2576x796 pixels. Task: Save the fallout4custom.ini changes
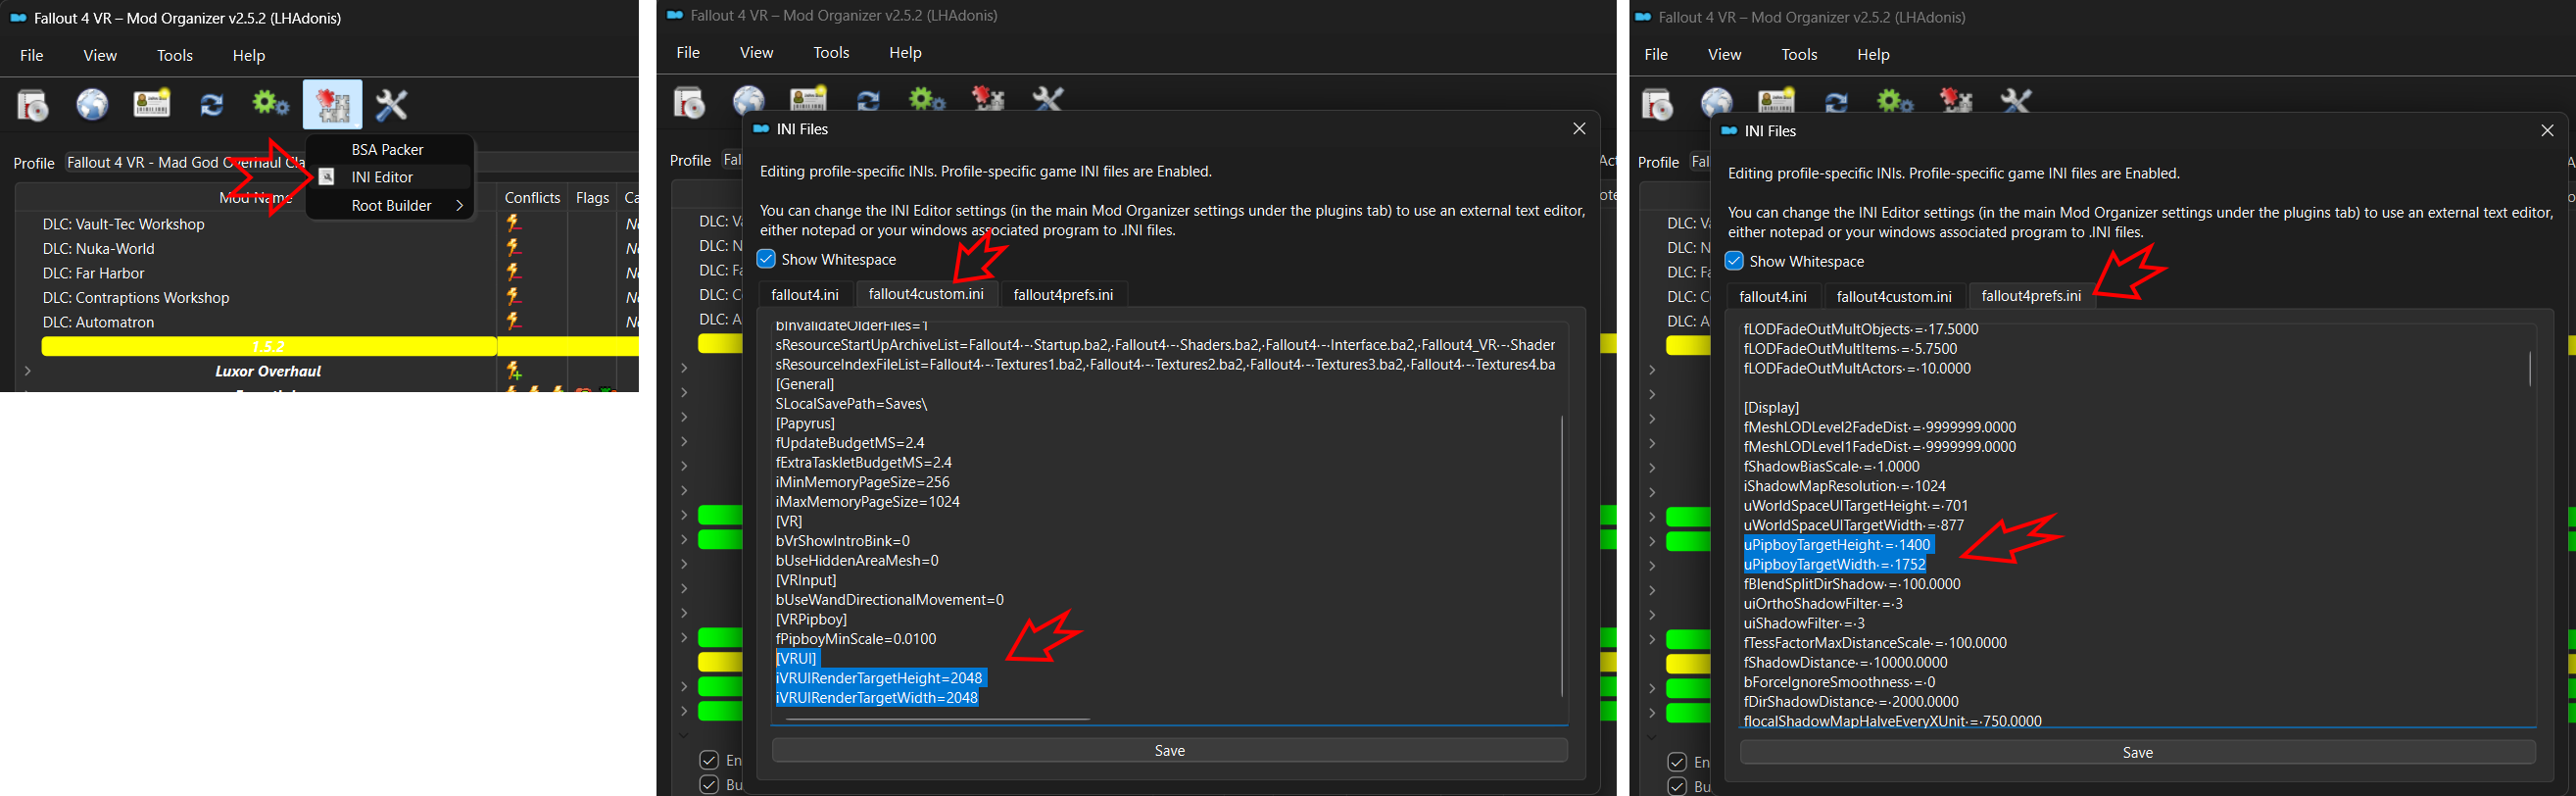pos(1169,750)
